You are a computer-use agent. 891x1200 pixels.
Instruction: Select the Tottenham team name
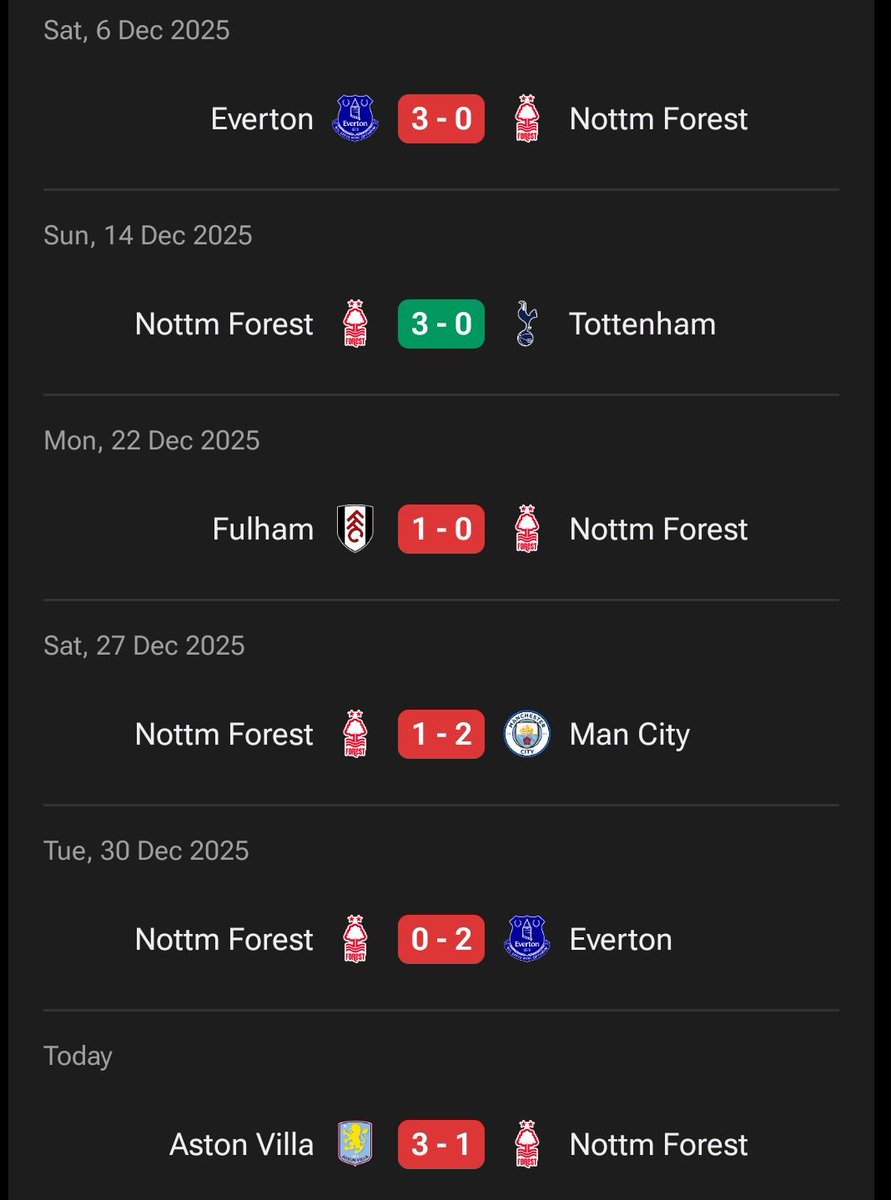pos(642,324)
